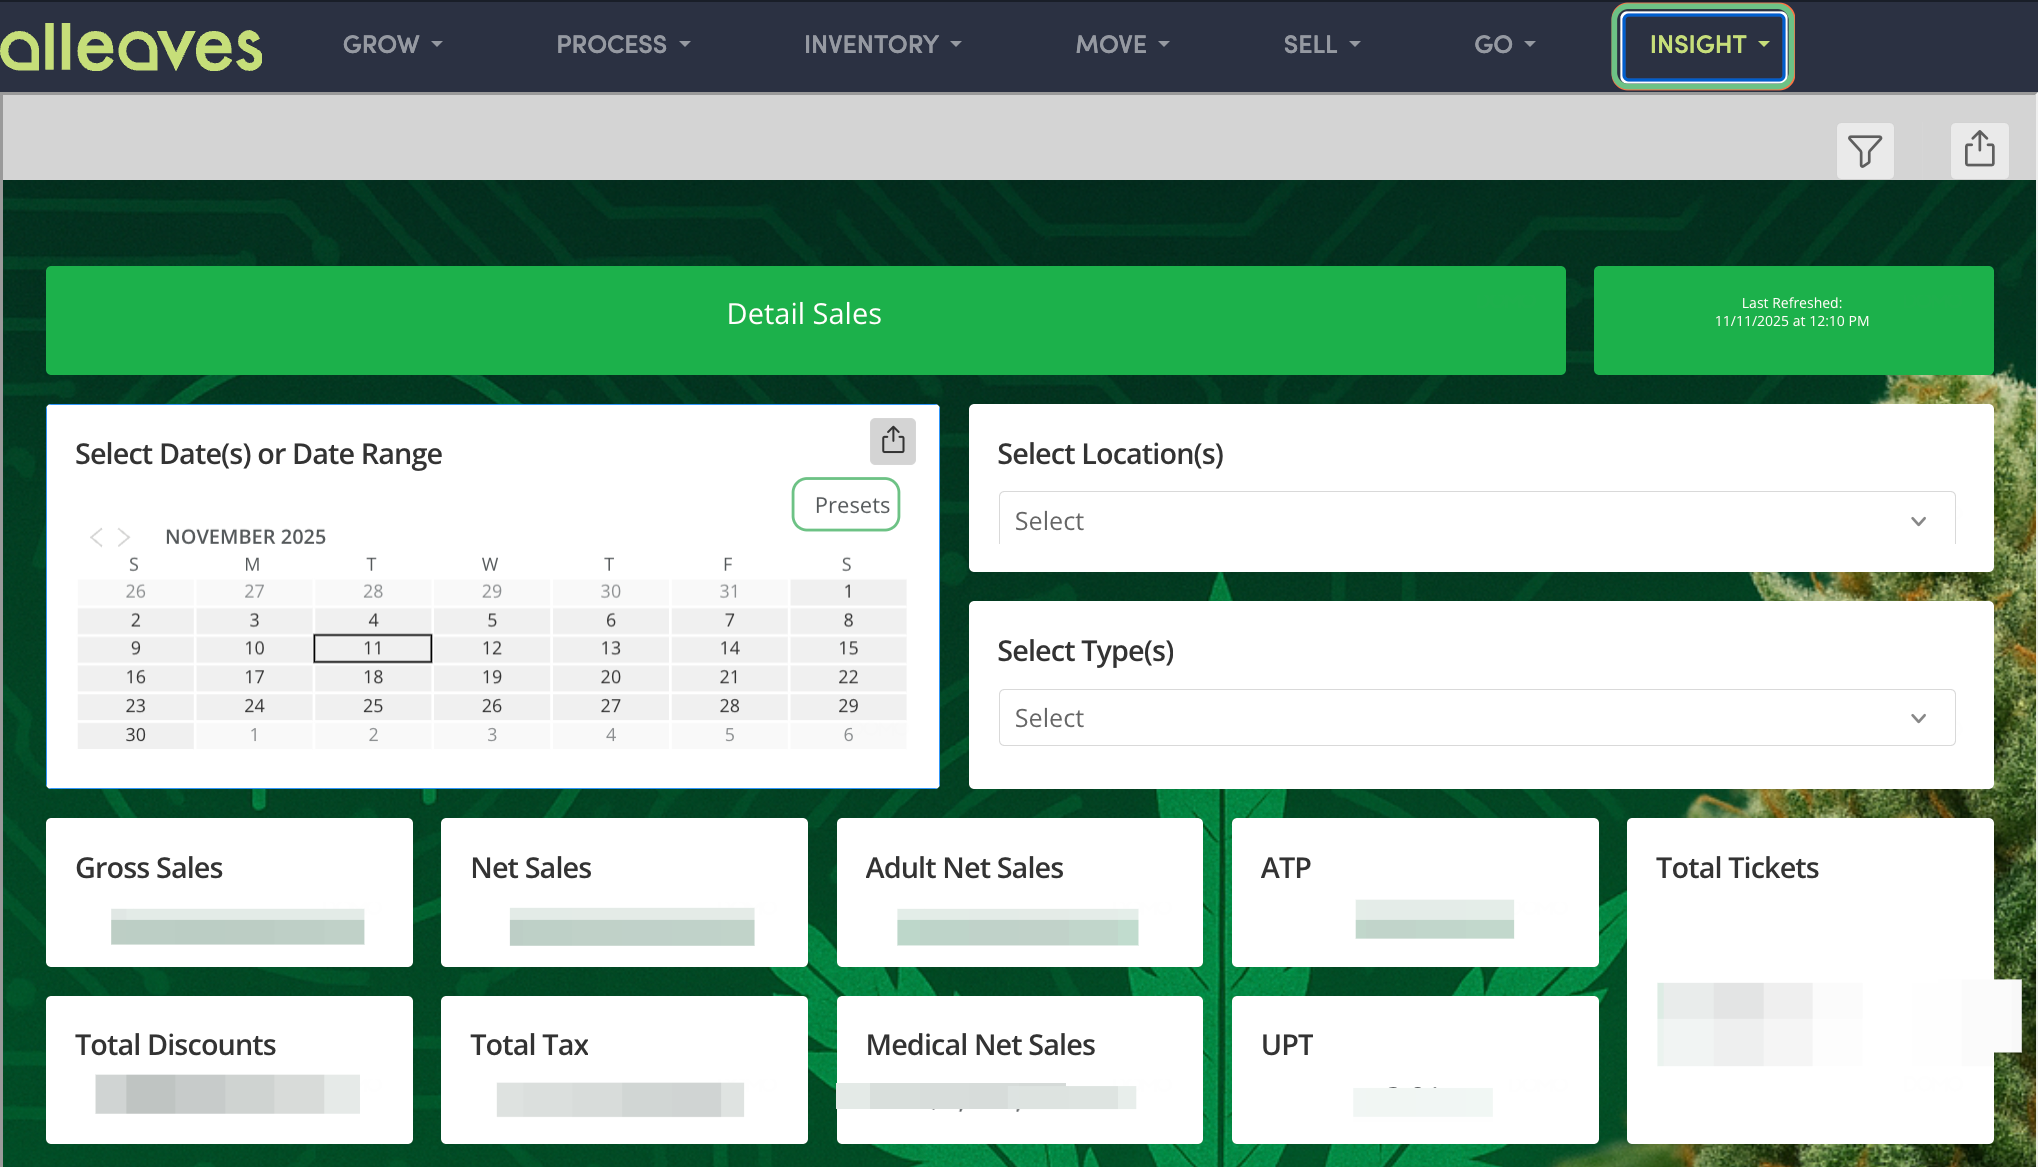
Task: Click the alleaves logo
Action: (x=131, y=46)
